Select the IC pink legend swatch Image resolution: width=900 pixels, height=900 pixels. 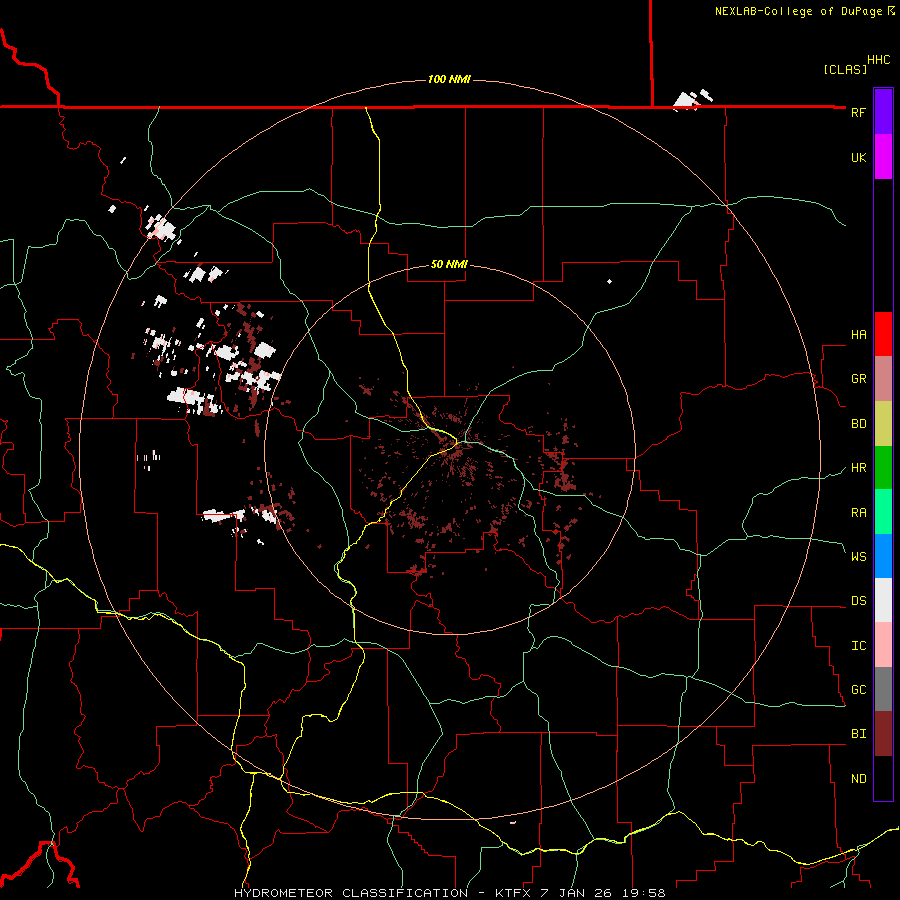[883, 645]
